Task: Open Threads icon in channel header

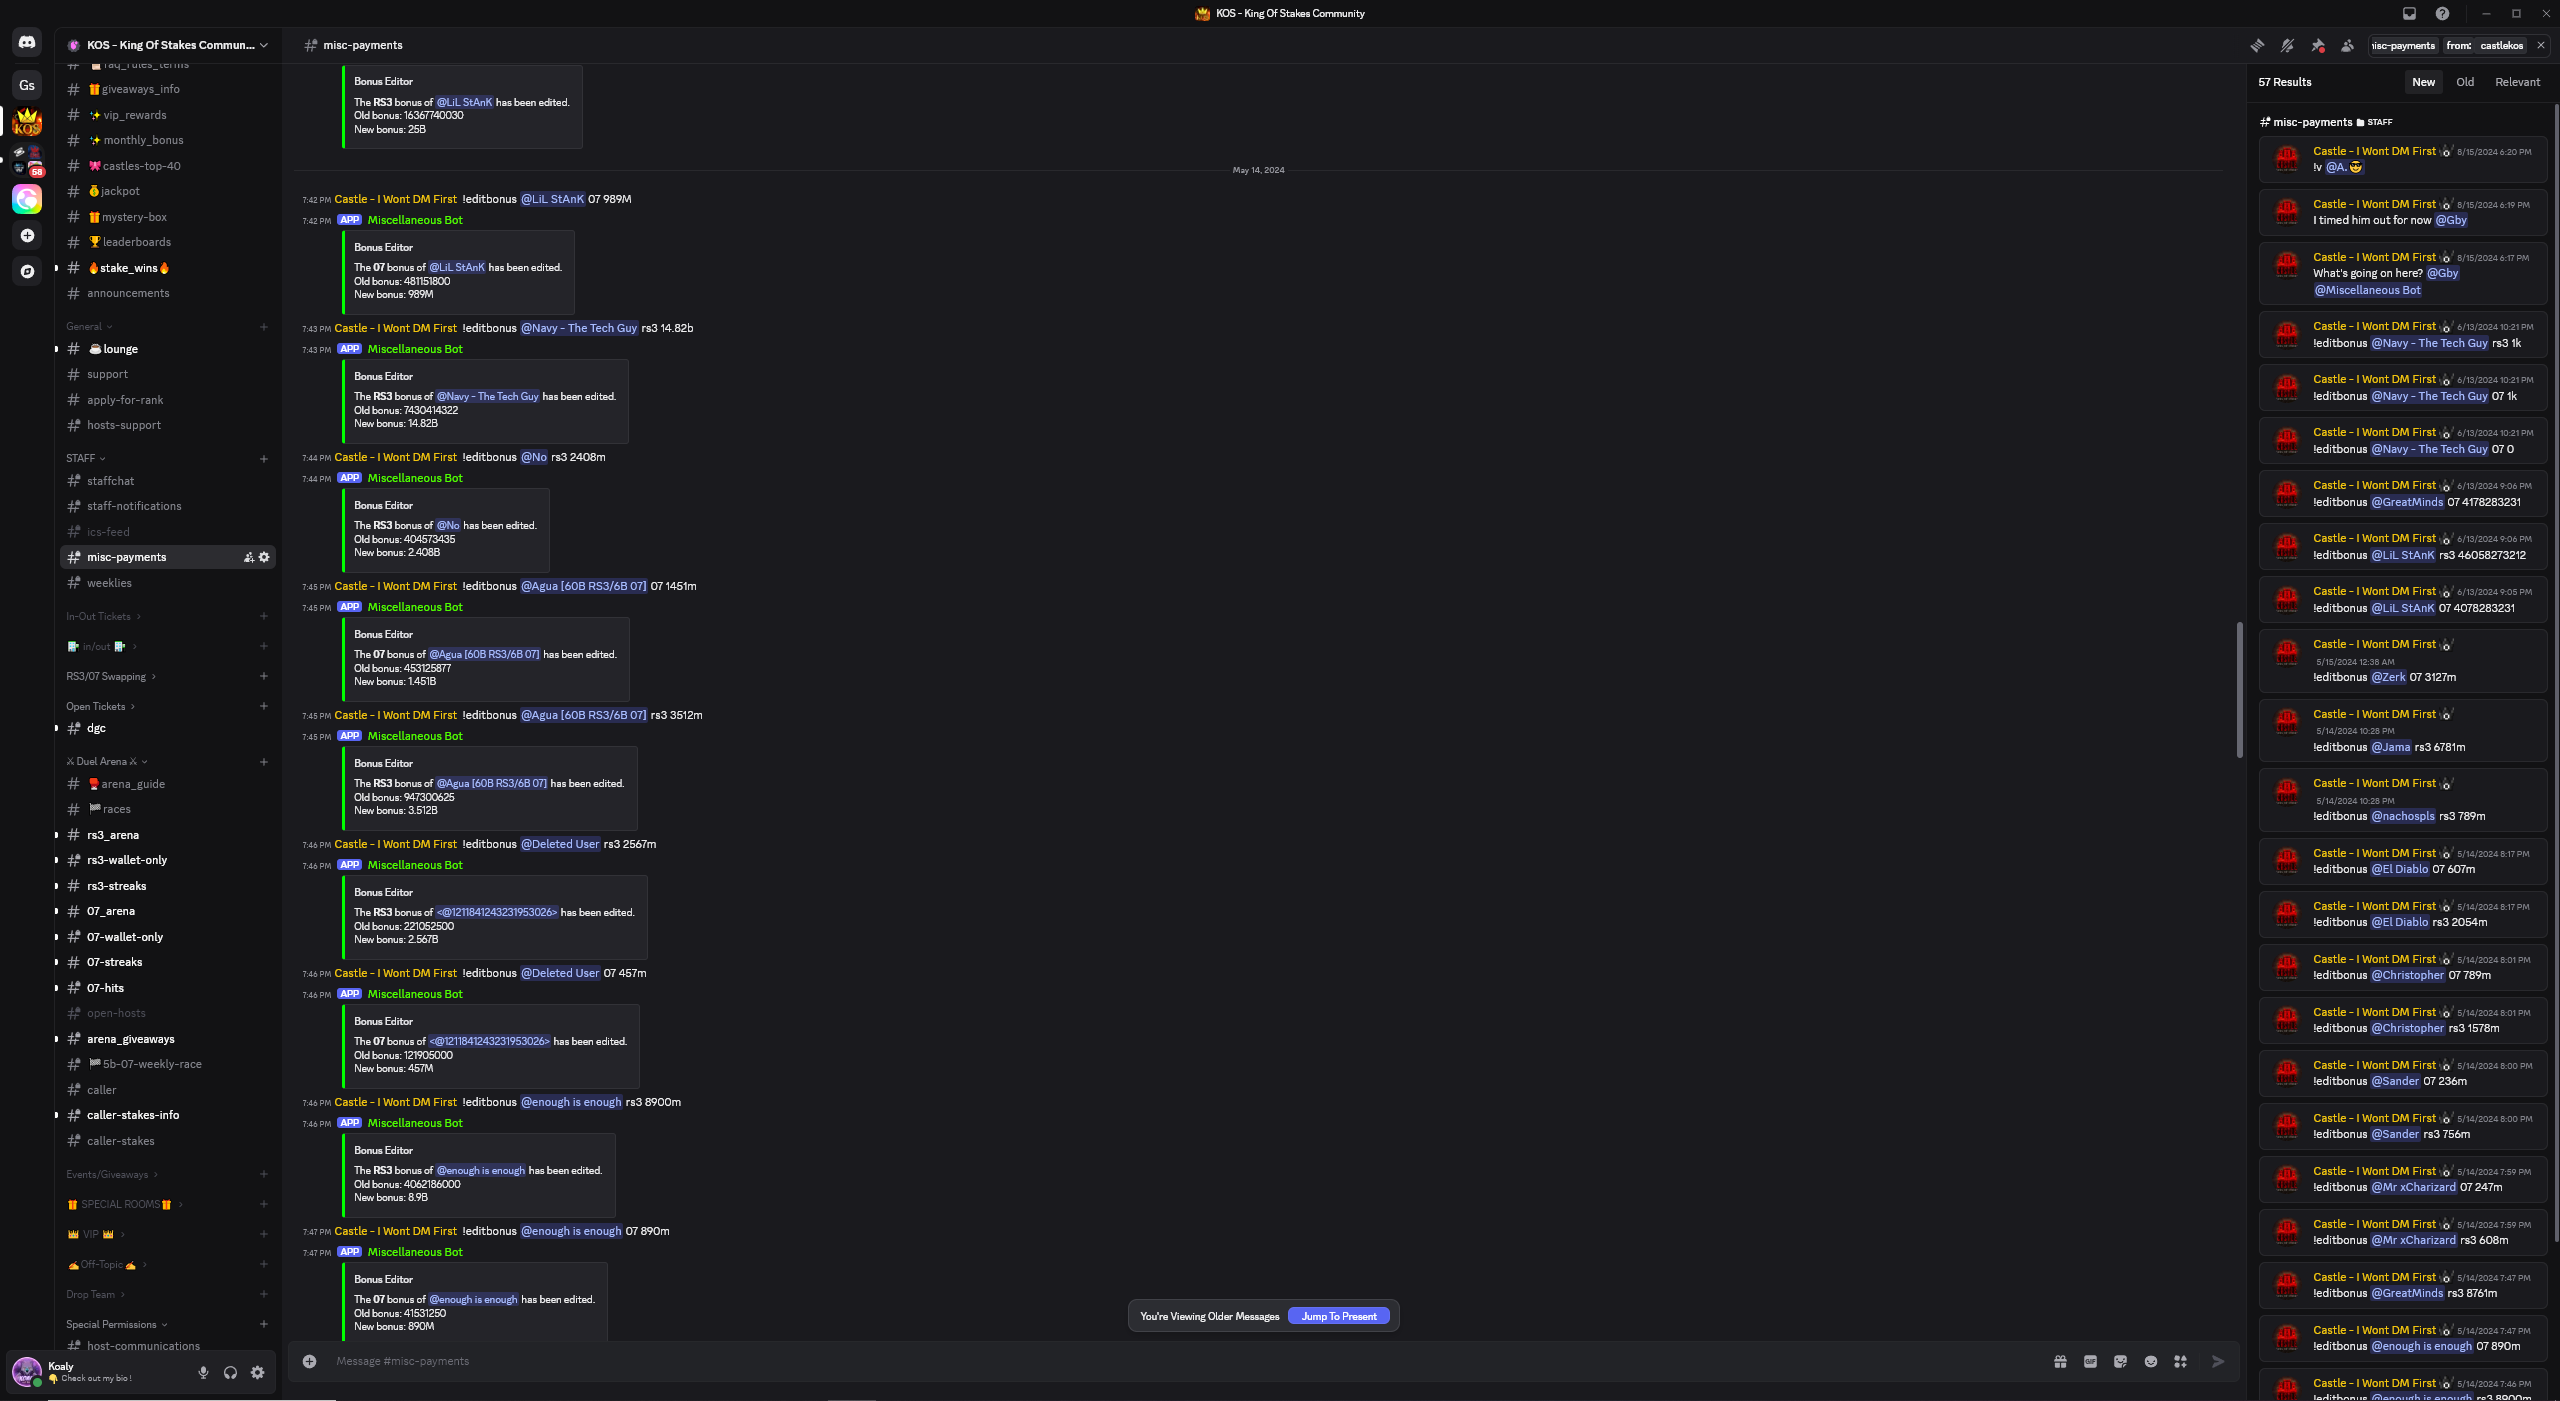Action: pos(2257,45)
